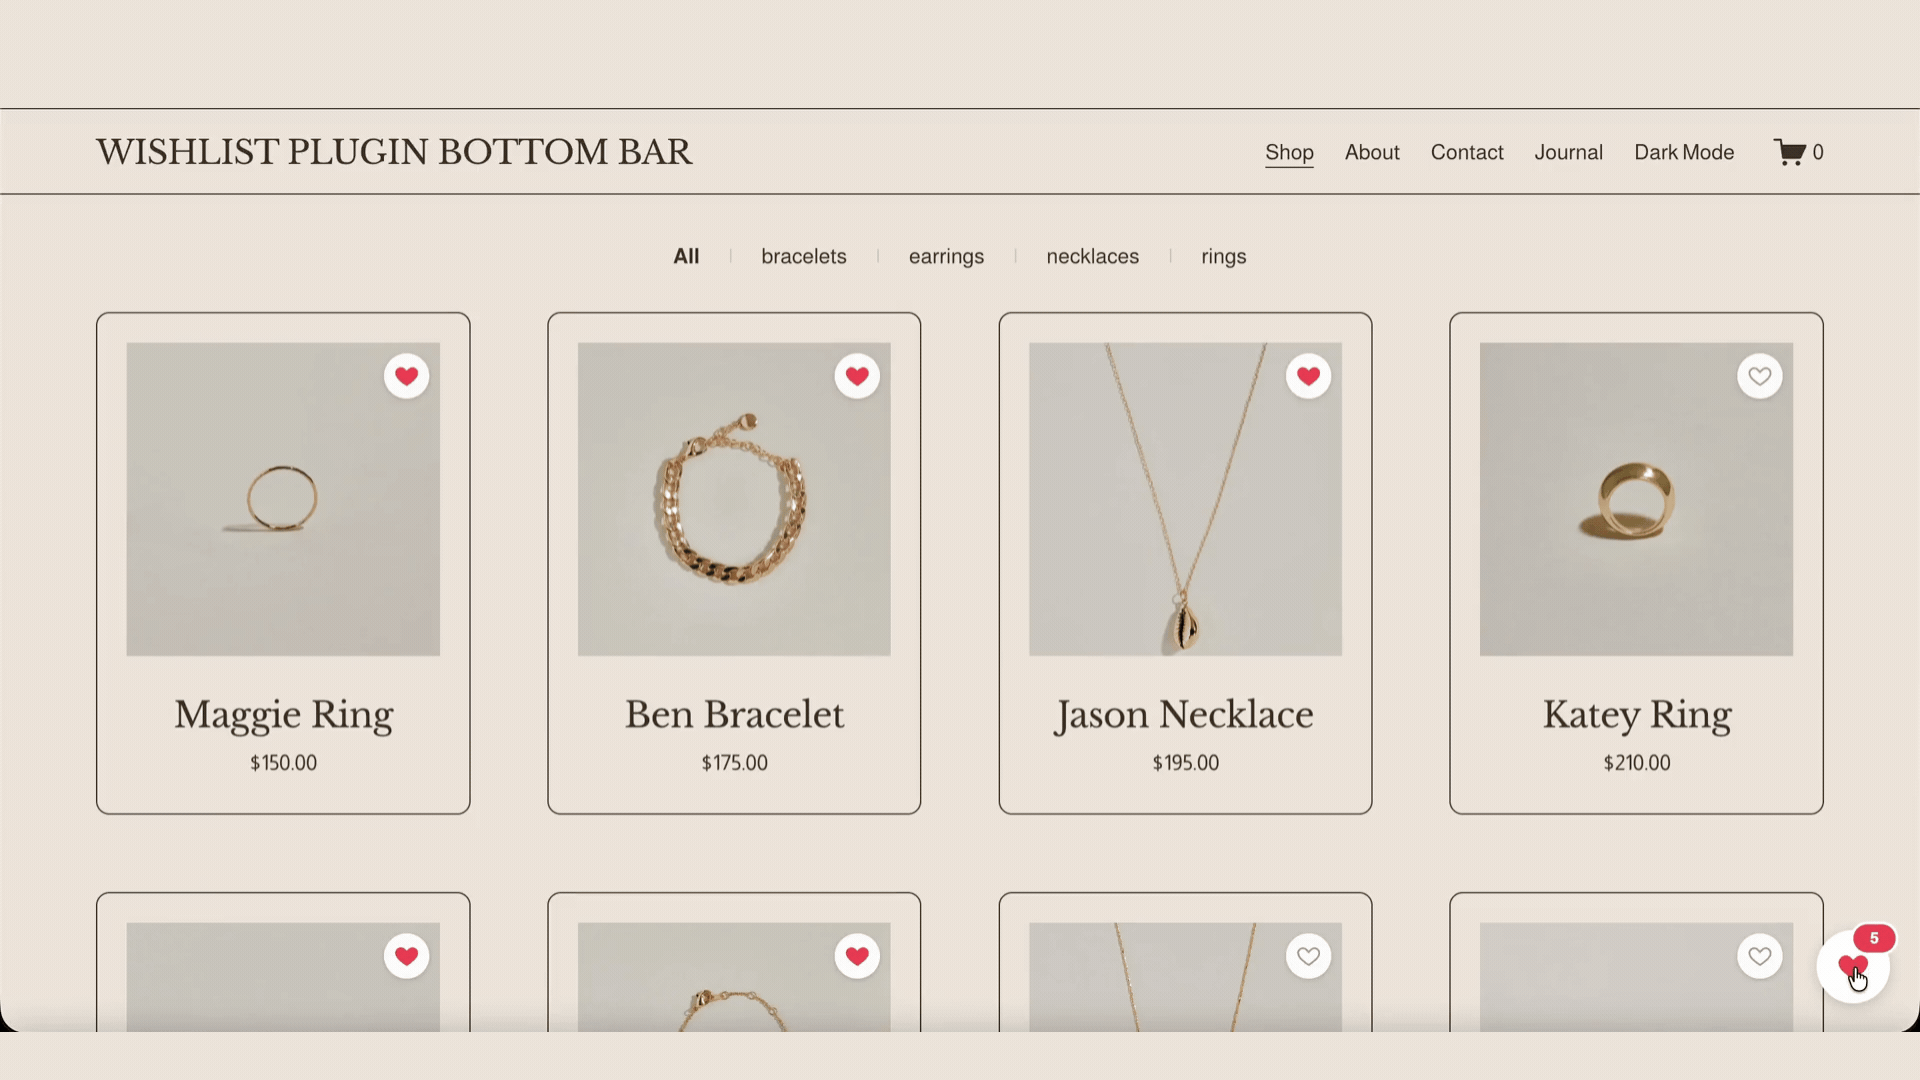Add second-row necklace product to wishlist
Screen dimensions: 1920x1080
tap(1308, 956)
